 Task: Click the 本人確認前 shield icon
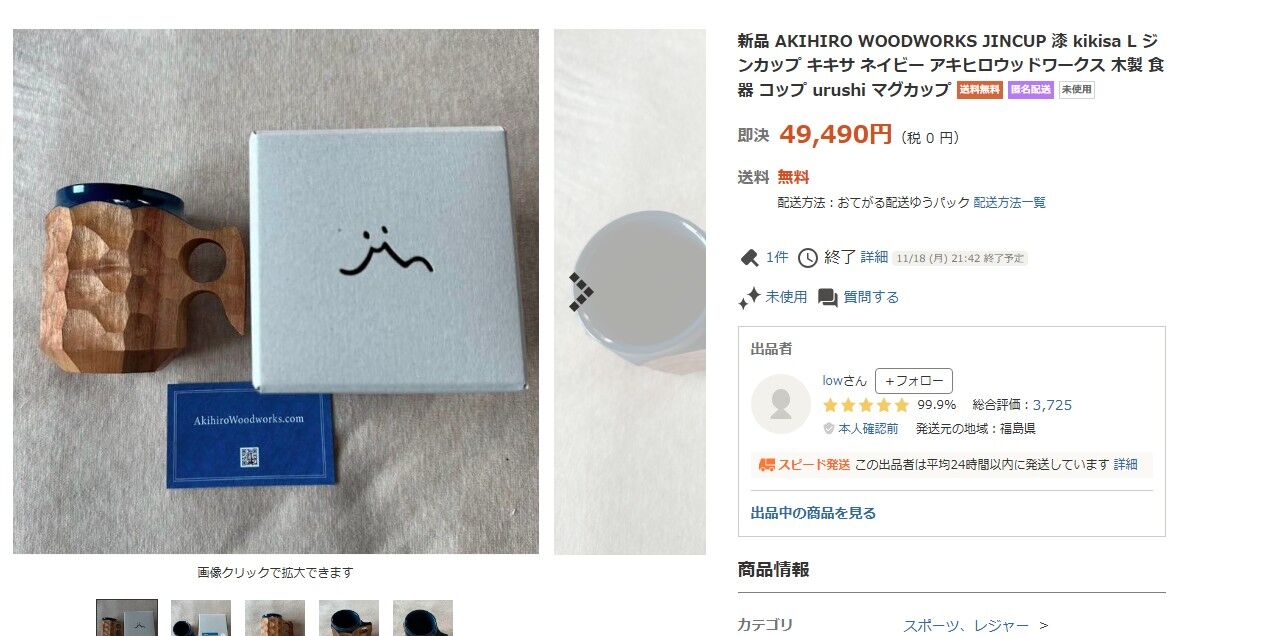pos(829,429)
